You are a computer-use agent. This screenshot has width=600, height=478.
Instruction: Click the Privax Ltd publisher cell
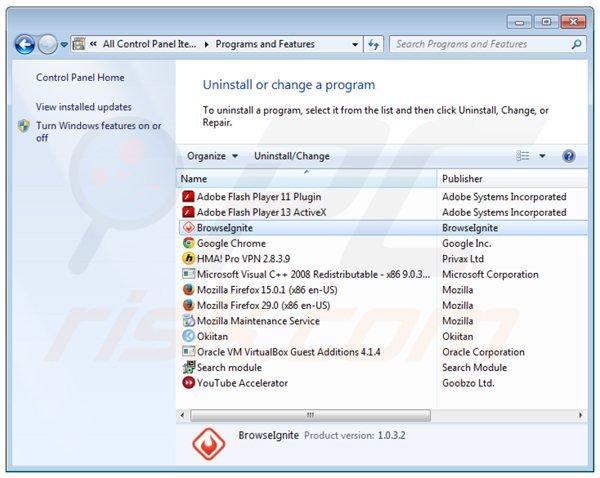point(463,259)
